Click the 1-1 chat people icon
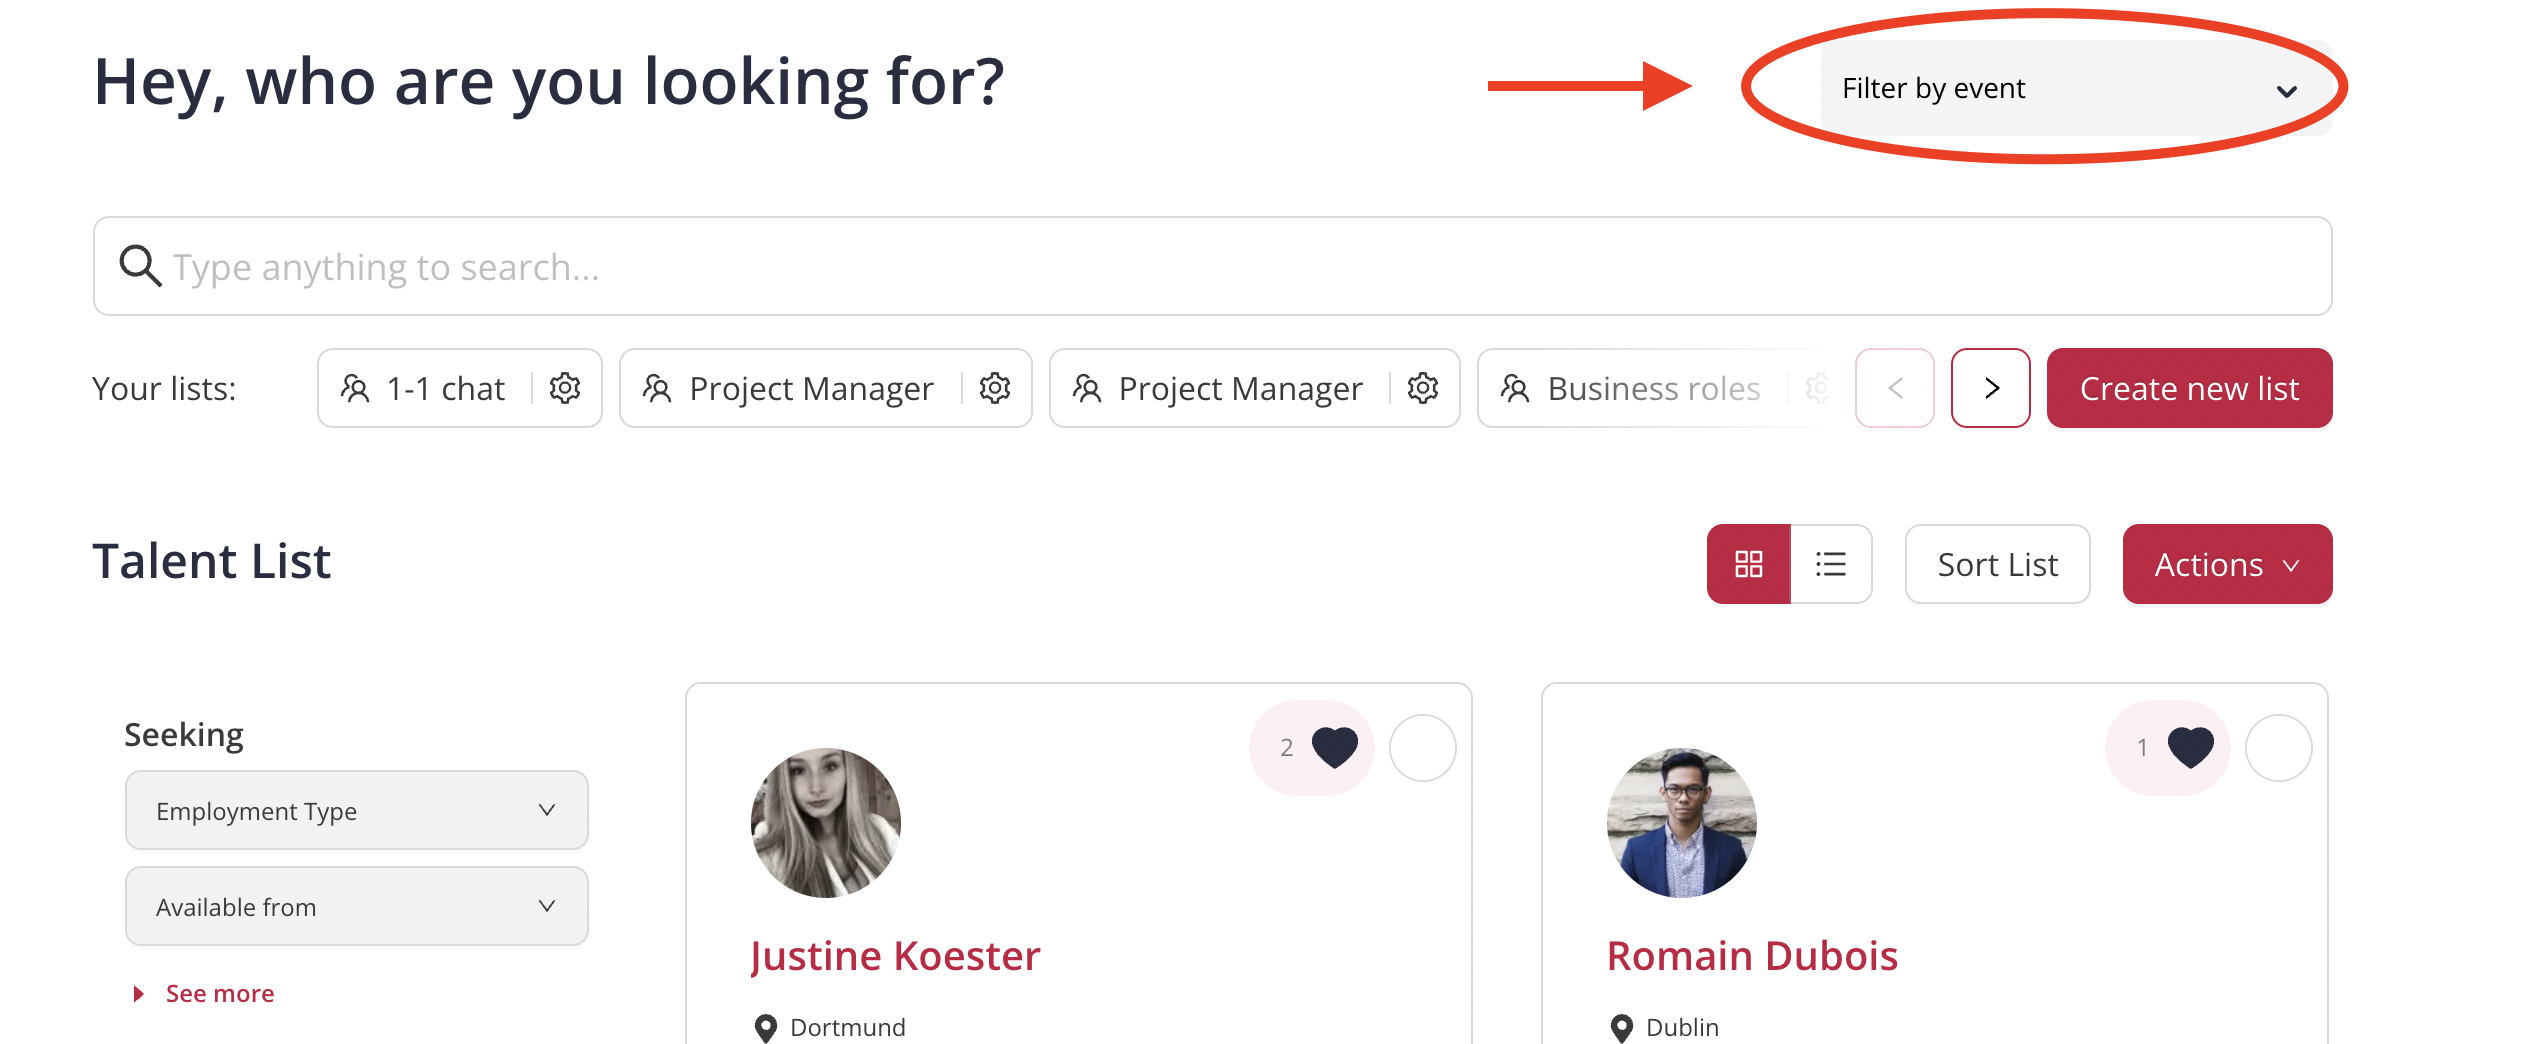The width and height of the screenshot is (2526, 1044). coord(355,388)
